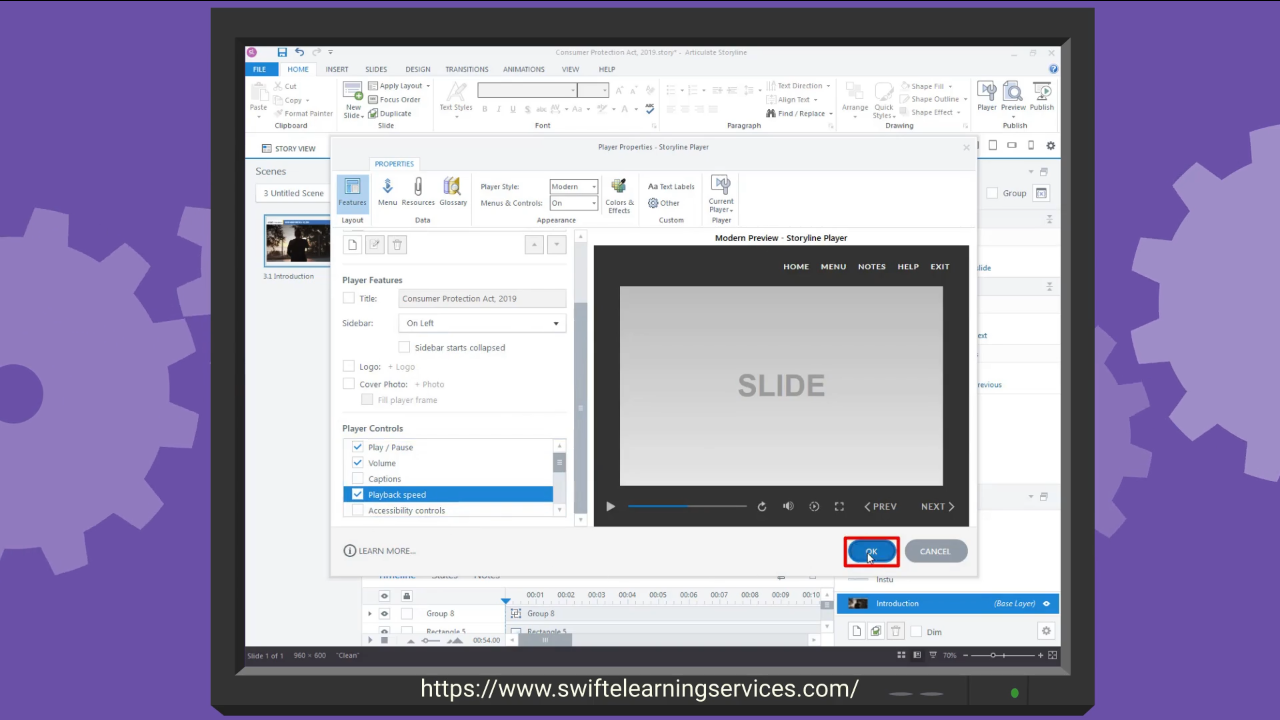Open the Menu data icon
This screenshot has width=1280, height=720.
(387, 192)
